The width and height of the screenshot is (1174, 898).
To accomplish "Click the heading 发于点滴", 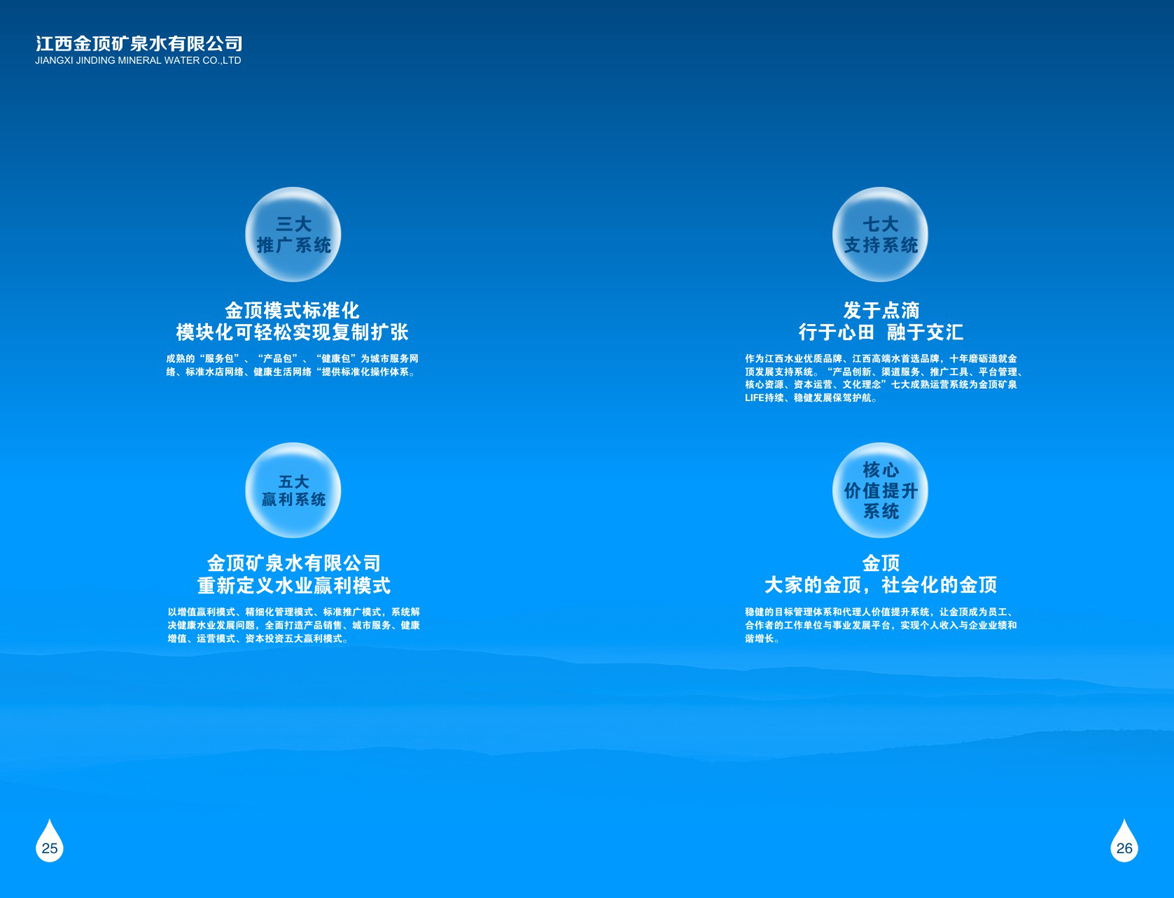I will click(x=880, y=310).
